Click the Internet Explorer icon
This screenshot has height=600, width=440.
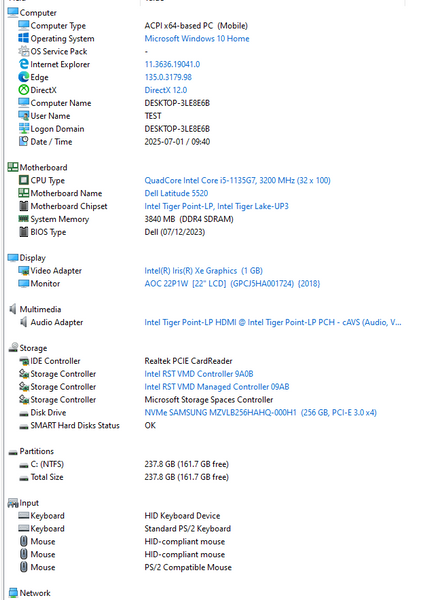tap(23, 64)
